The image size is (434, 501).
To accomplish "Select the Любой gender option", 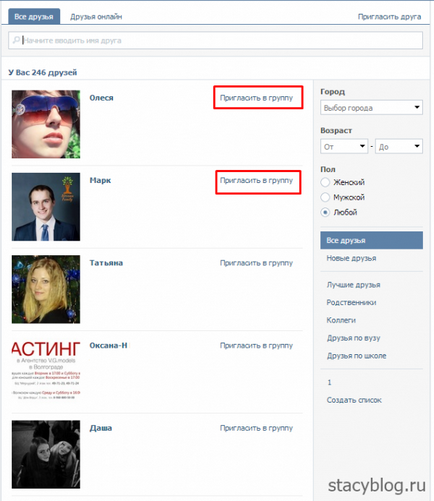I will click(325, 212).
